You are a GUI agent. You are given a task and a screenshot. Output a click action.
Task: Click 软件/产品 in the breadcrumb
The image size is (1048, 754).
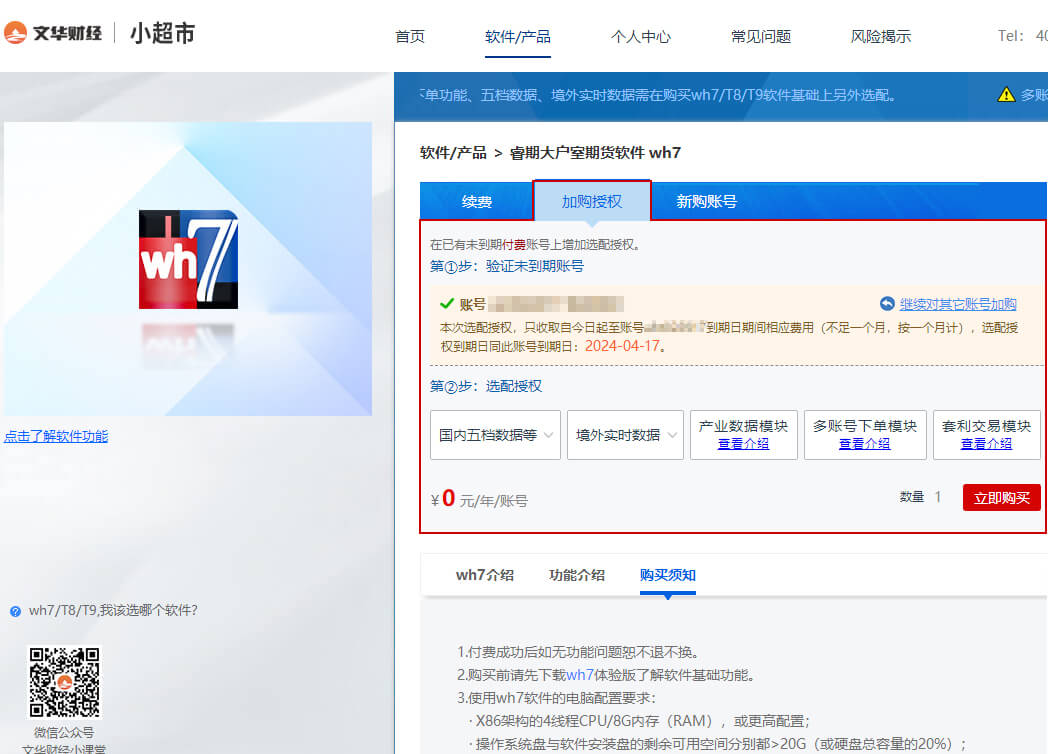(x=453, y=152)
